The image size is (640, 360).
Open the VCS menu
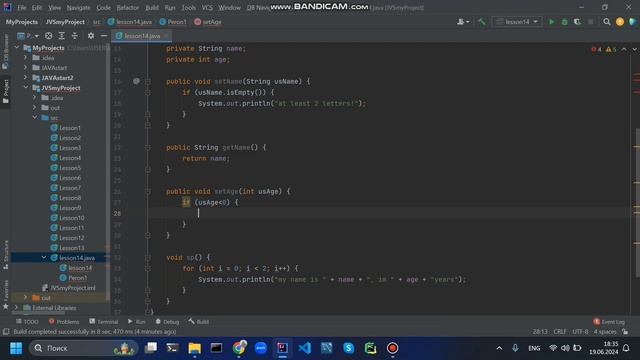207,8
